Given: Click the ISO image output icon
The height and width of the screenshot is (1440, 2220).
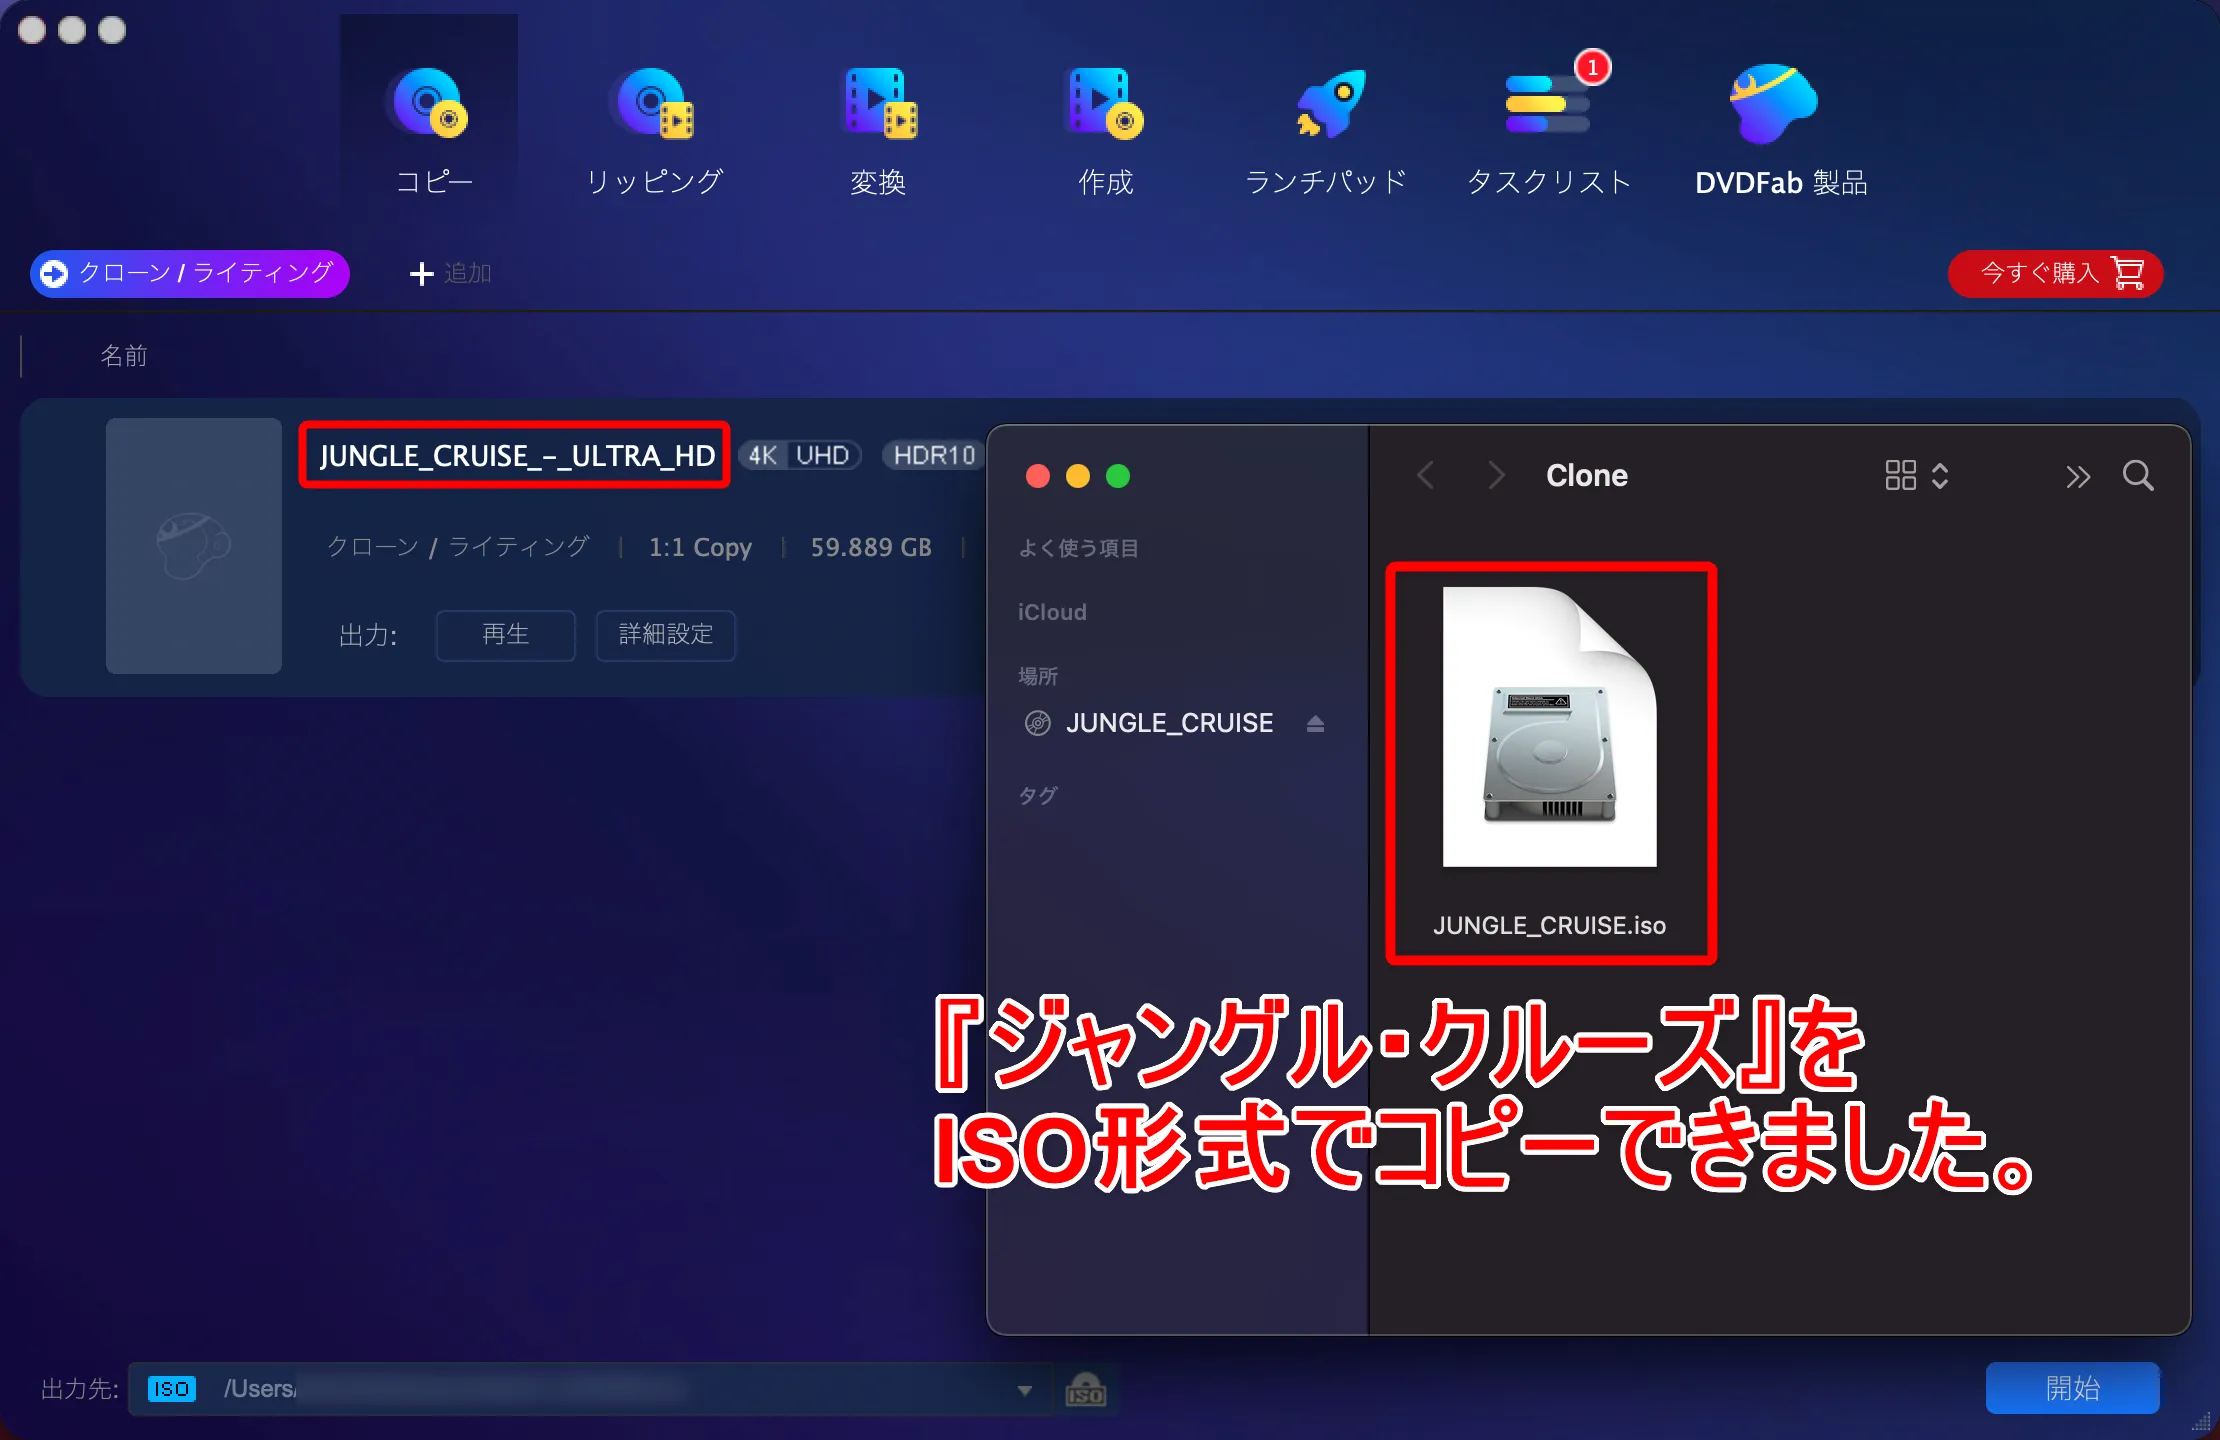Looking at the screenshot, I should 1086,1389.
